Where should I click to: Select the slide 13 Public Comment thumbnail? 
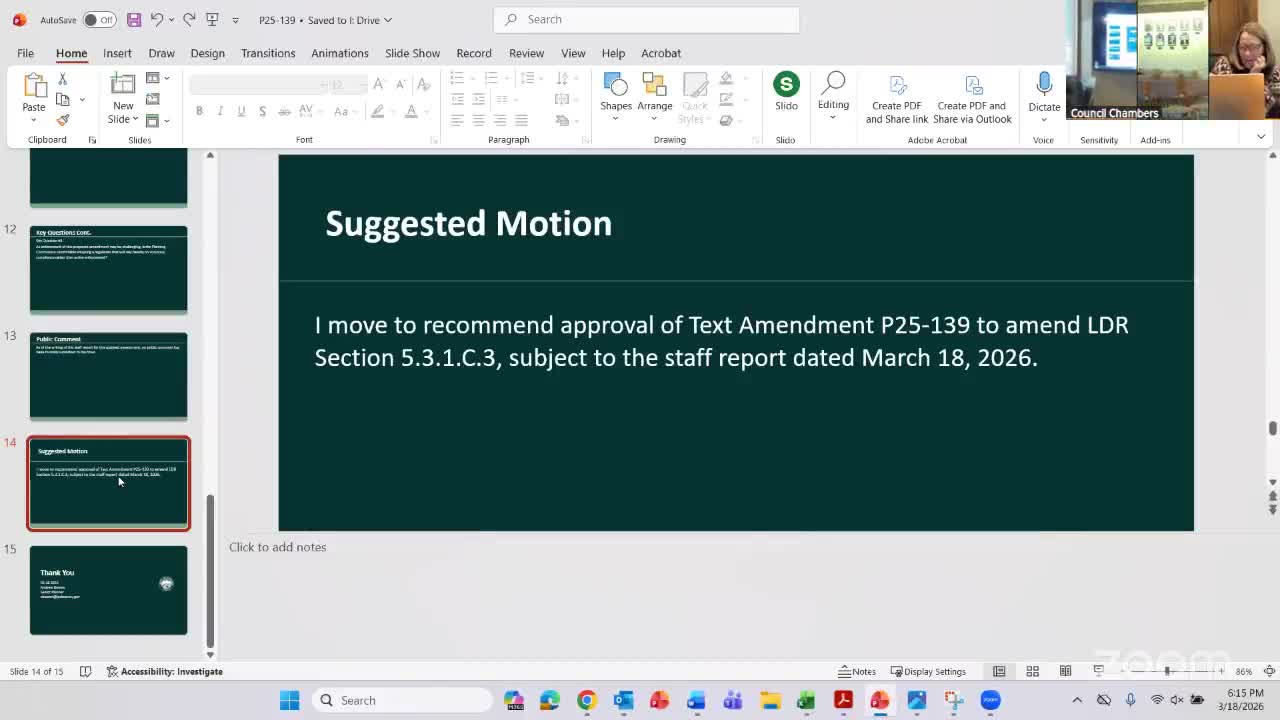108,376
